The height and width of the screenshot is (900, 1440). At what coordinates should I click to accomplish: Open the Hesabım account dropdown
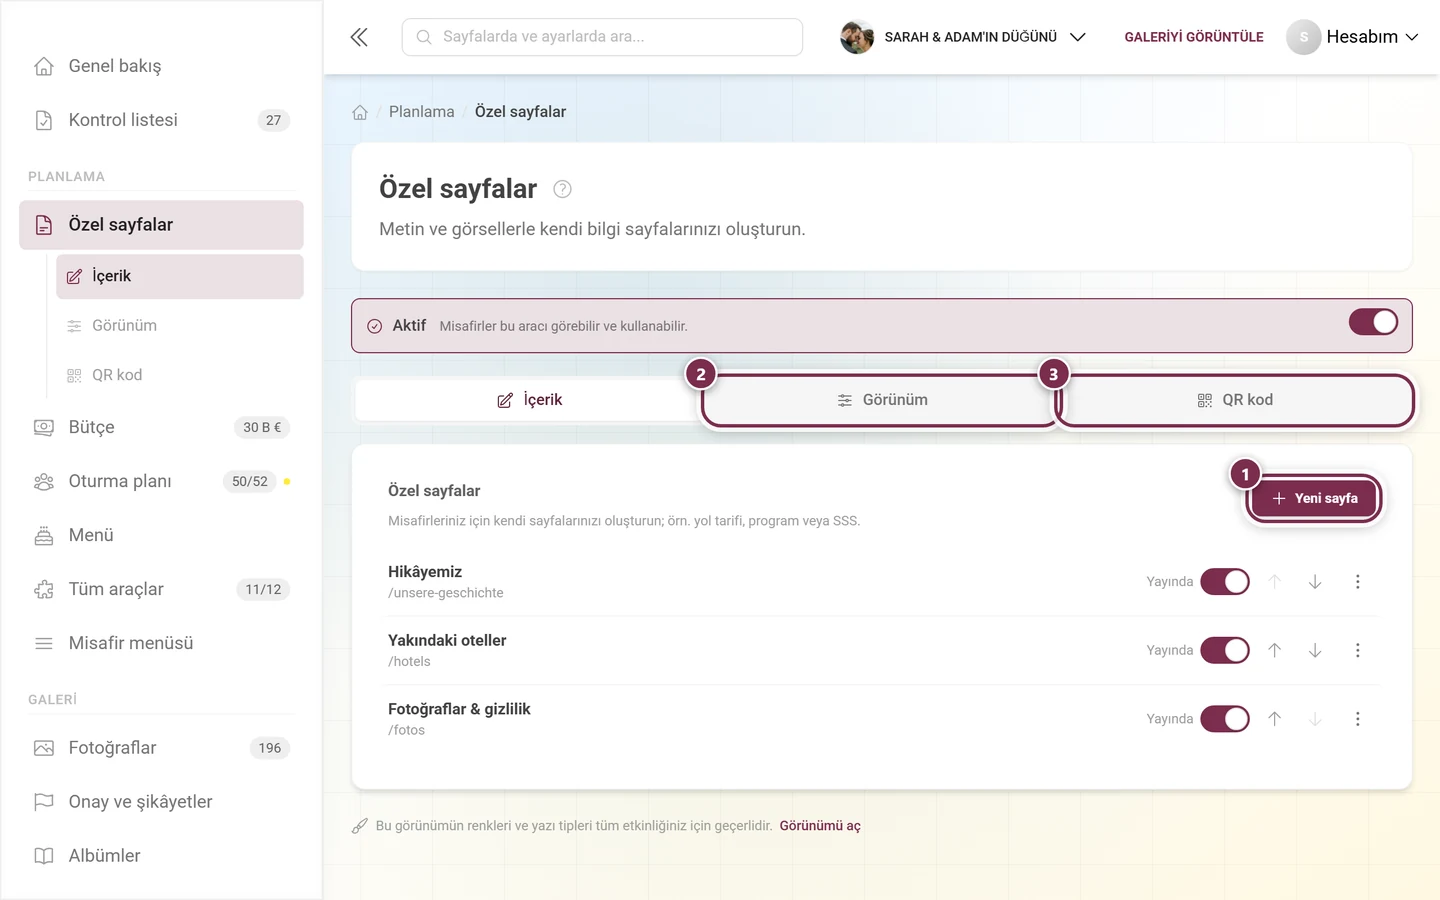[x=1352, y=37]
